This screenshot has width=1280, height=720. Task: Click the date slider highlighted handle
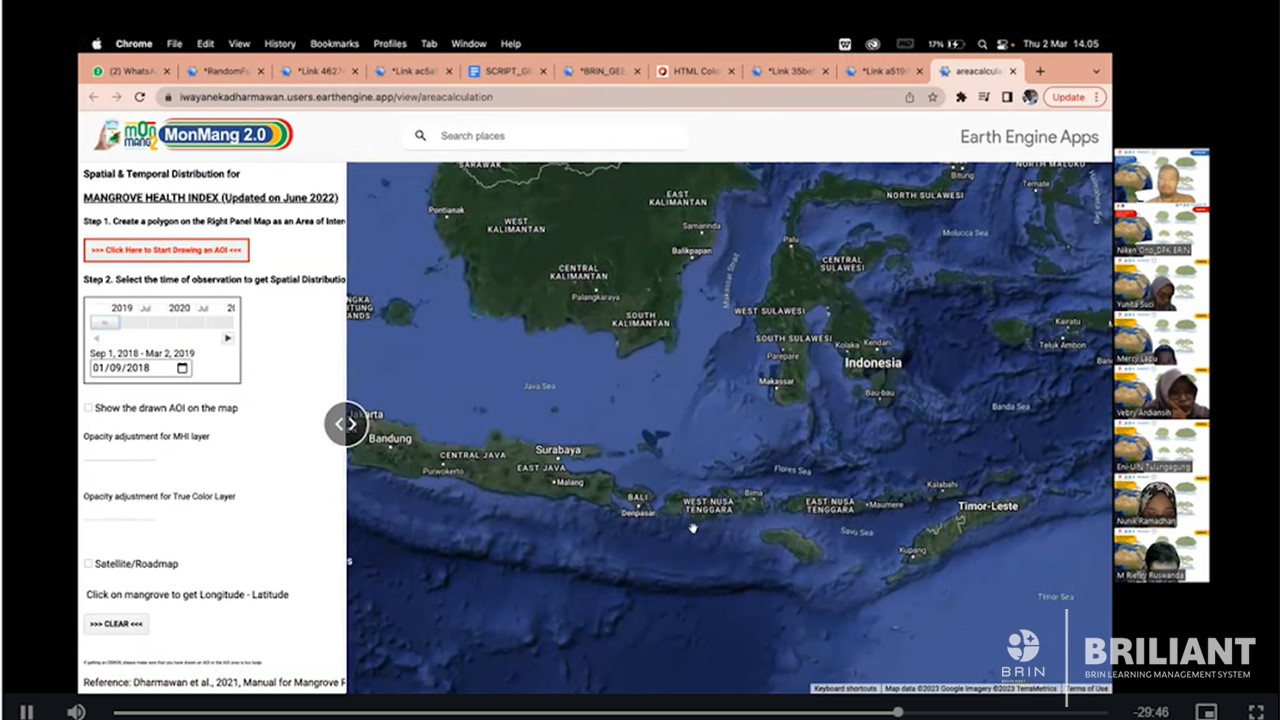click(105, 322)
